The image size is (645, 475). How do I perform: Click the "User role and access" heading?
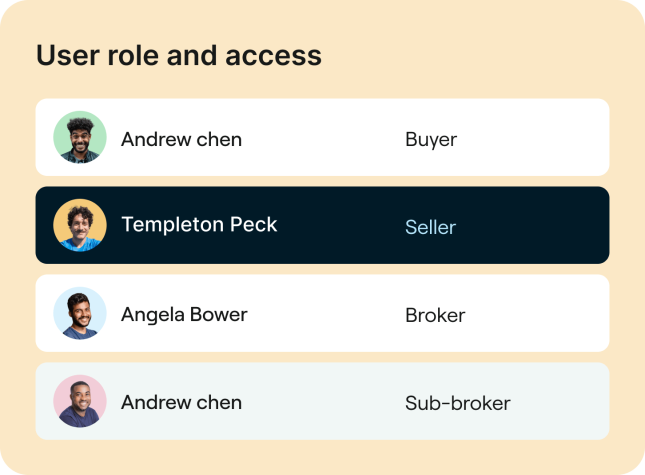click(x=179, y=55)
